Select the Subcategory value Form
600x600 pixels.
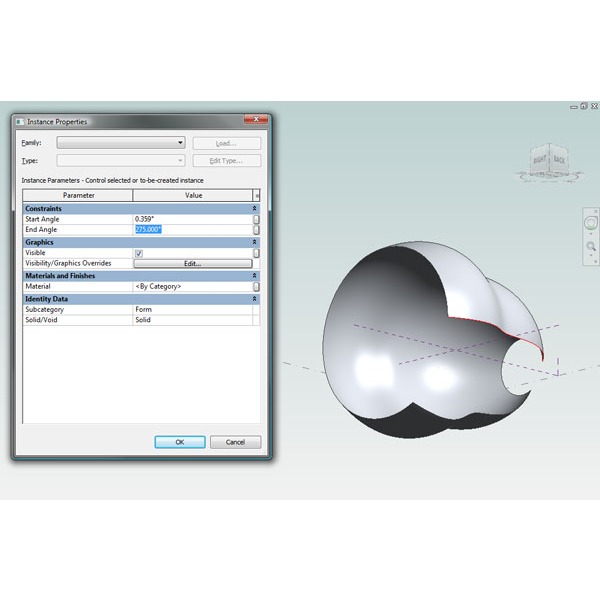pyautogui.click(x=192, y=310)
